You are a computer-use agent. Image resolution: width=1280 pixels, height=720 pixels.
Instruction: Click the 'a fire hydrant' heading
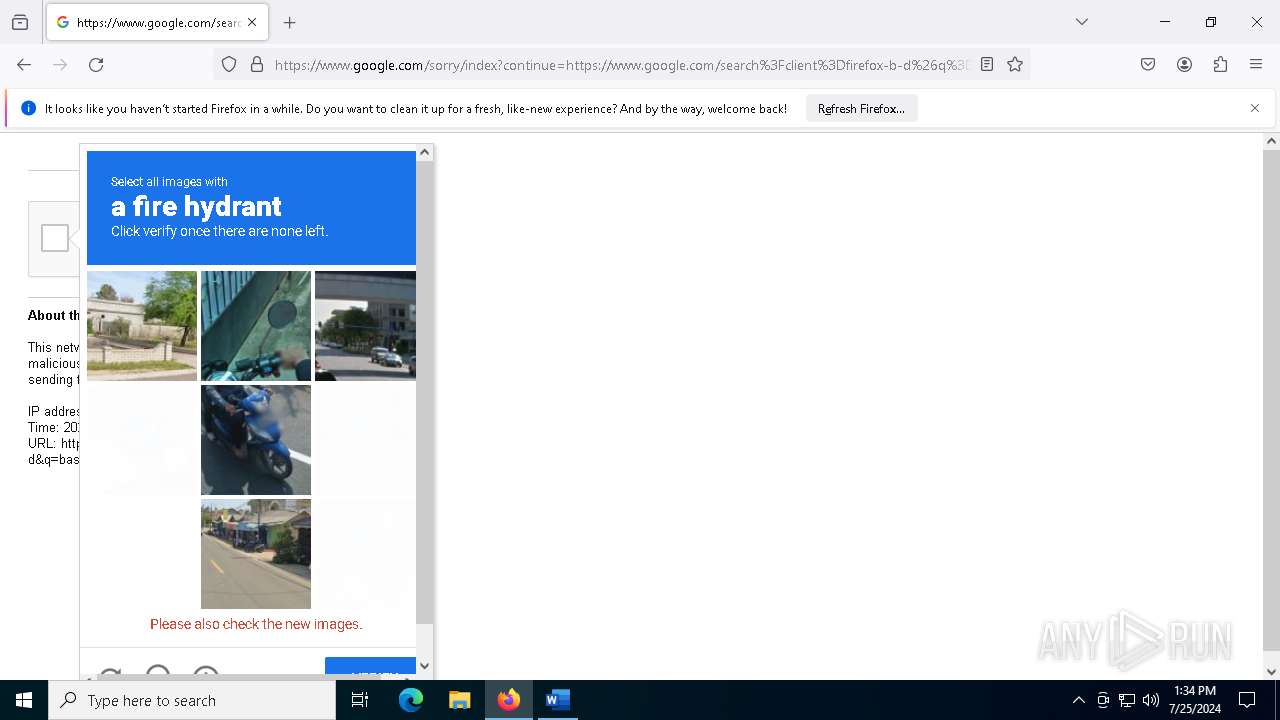[196, 206]
